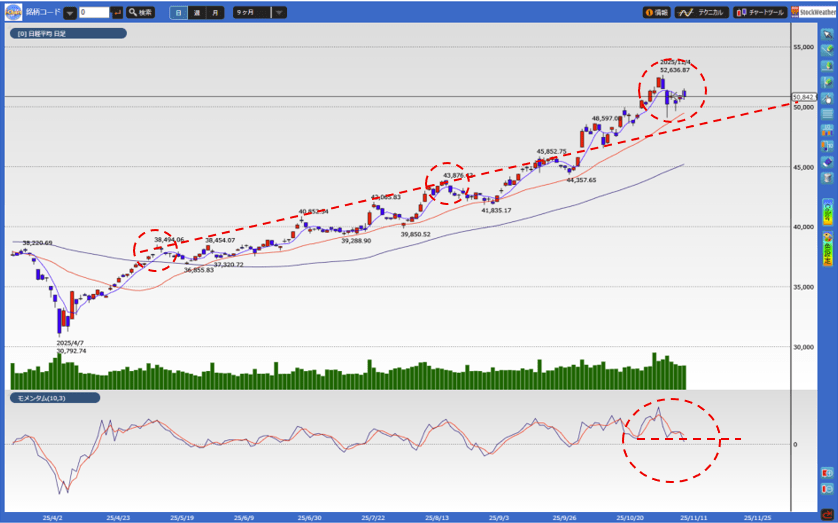Switch chart to 週 weekly candles
Screen dimensions: 838x523
coord(196,12)
